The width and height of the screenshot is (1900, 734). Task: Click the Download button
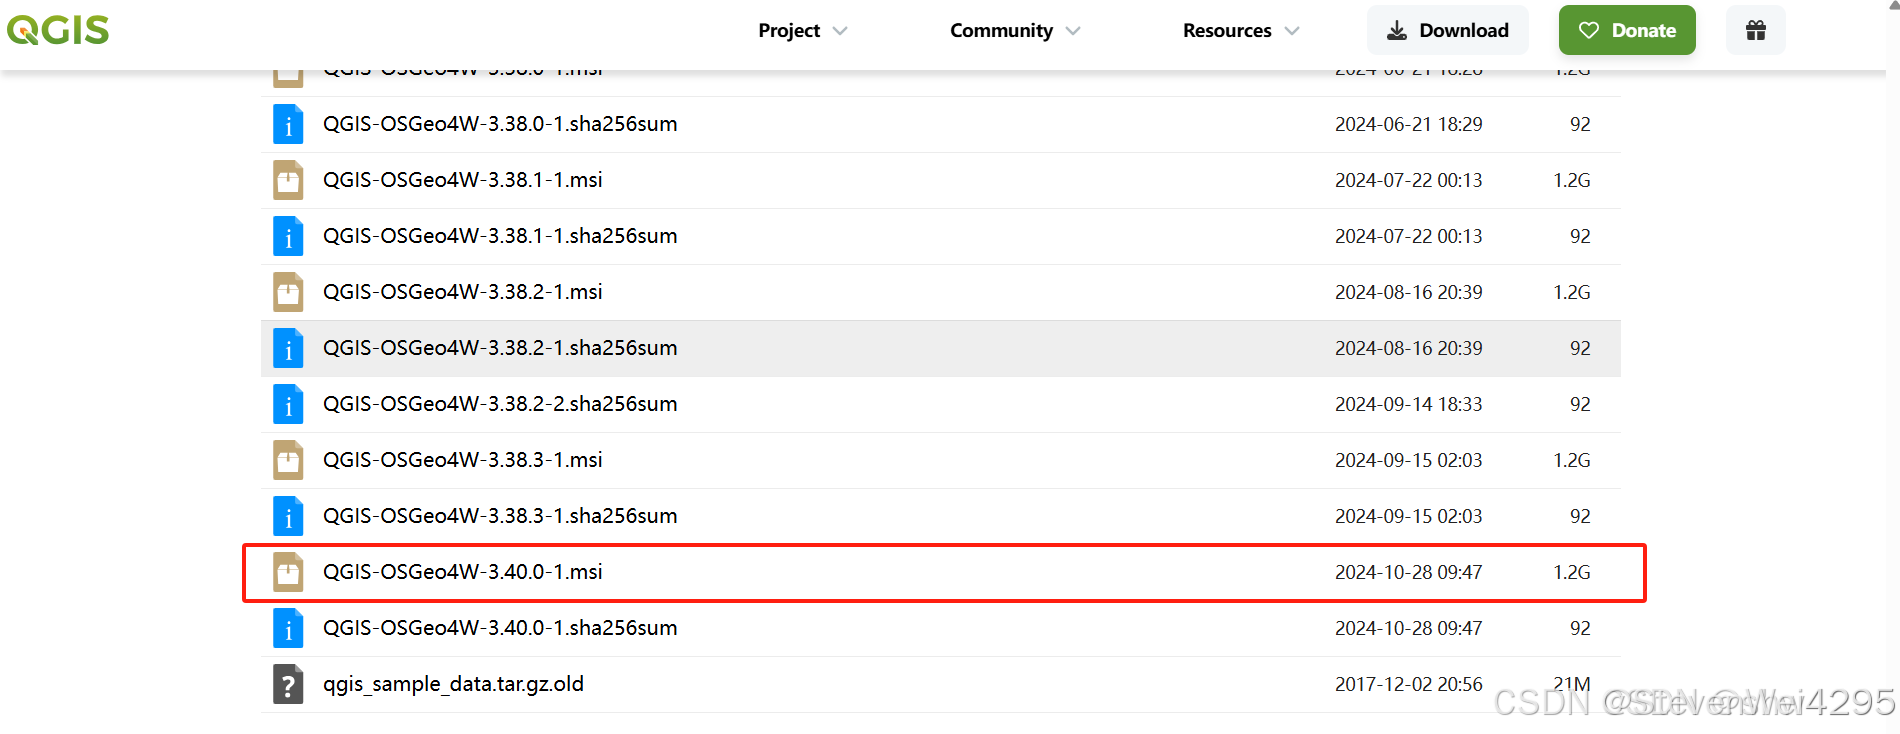[x=1447, y=30]
